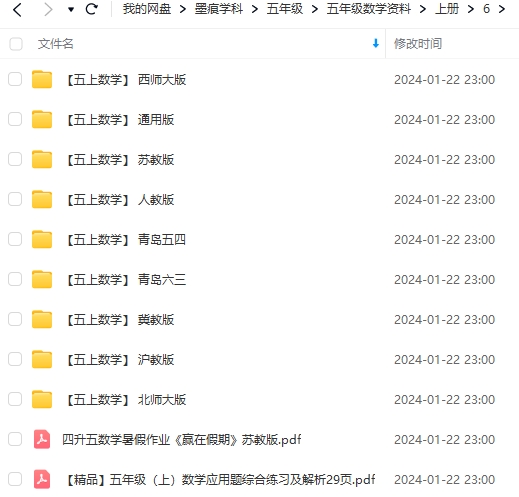Refresh the file list
This screenshot has width=519, height=497.
tap(91, 9)
